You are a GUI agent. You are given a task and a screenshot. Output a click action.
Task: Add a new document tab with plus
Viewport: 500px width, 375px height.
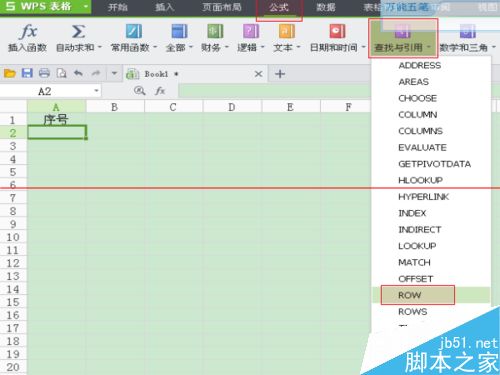pyautogui.click(x=280, y=74)
